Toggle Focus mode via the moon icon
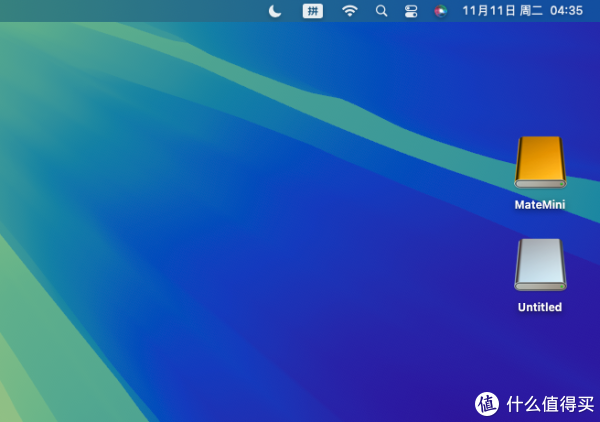Viewport: 600px width, 422px height. pyautogui.click(x=276, y=10)
